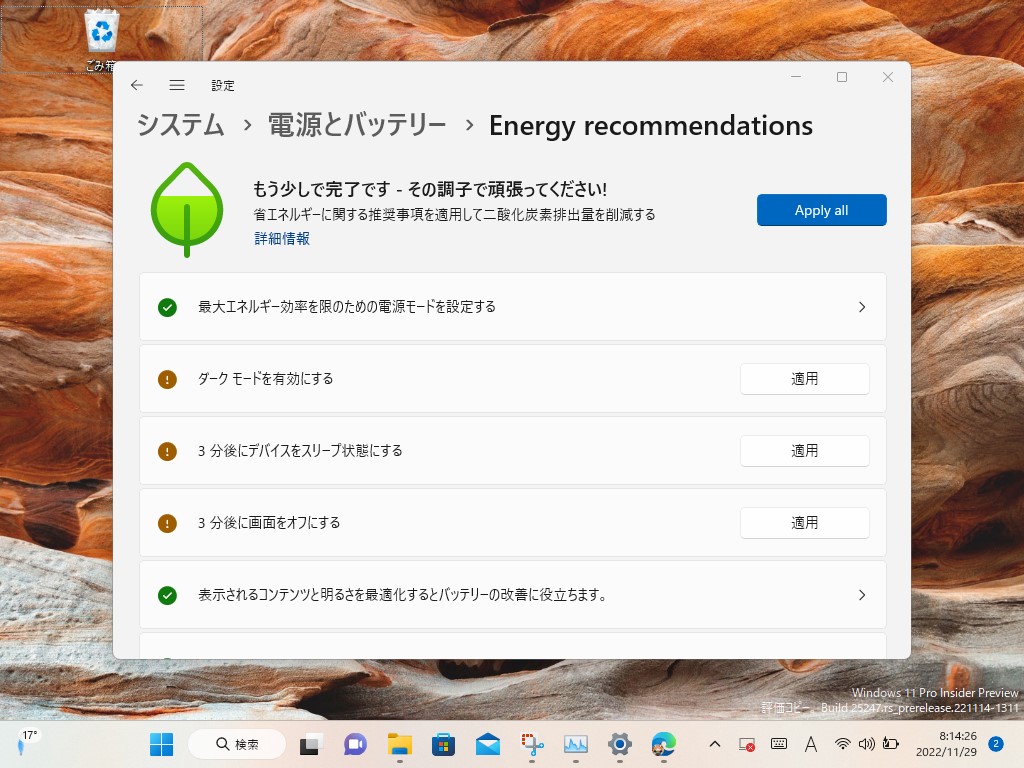Click 適用 to enable dark mode

804,379
